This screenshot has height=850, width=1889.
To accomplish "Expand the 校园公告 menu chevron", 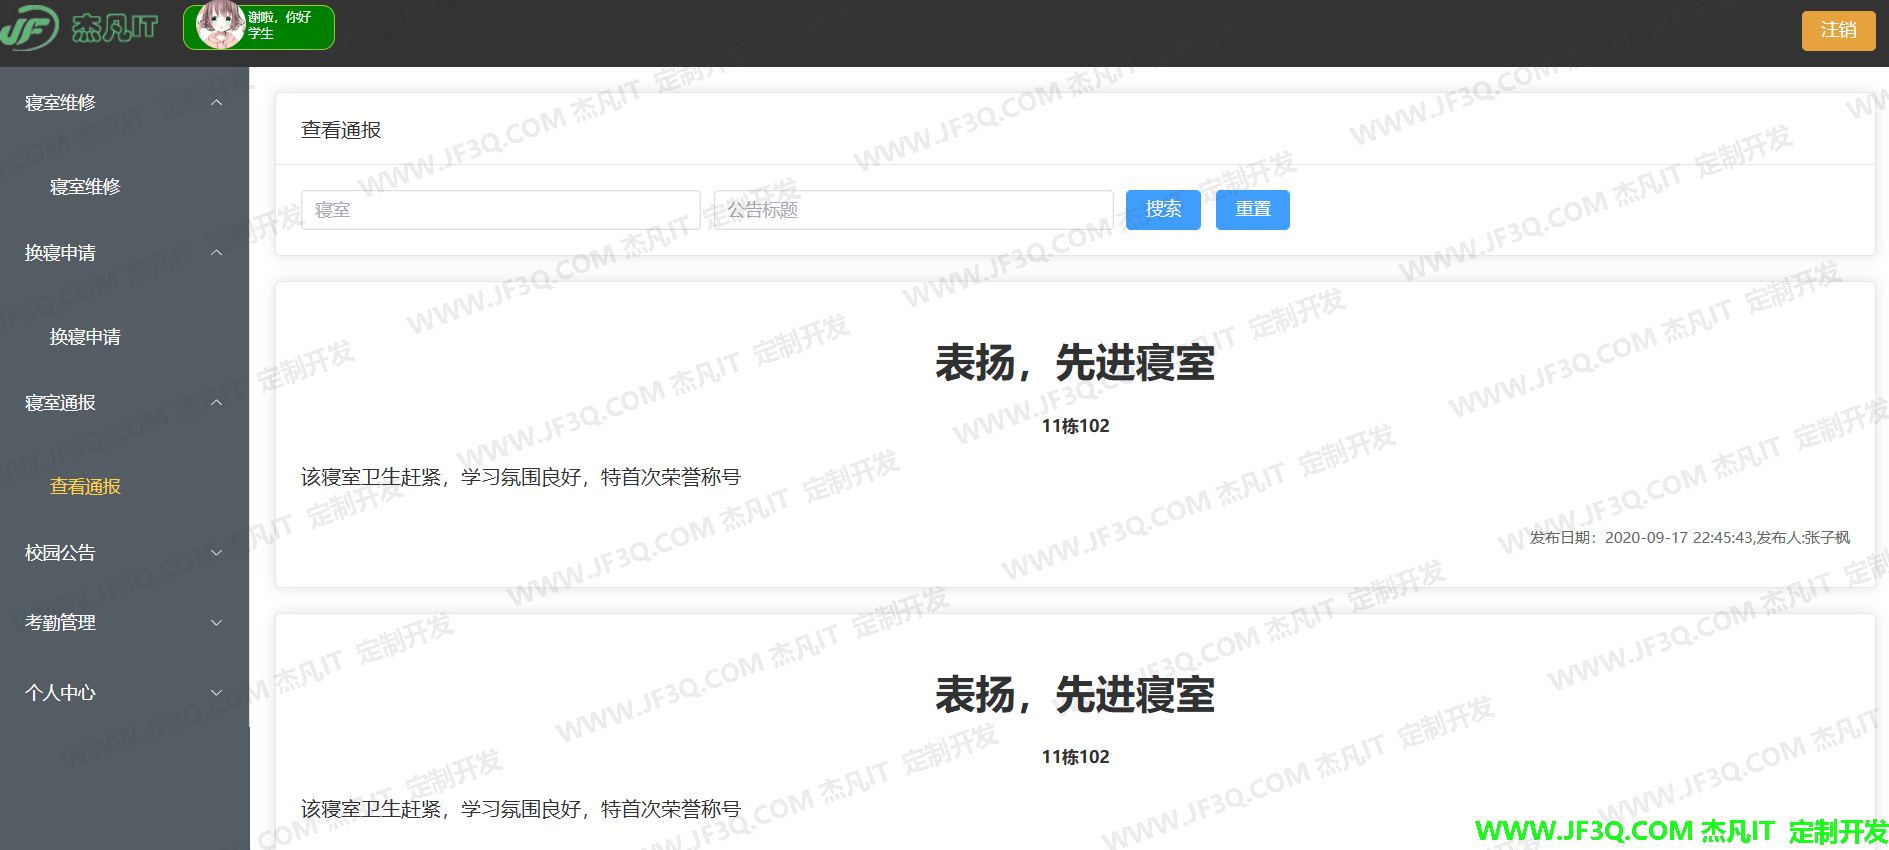I will click(x=216, y=553).
